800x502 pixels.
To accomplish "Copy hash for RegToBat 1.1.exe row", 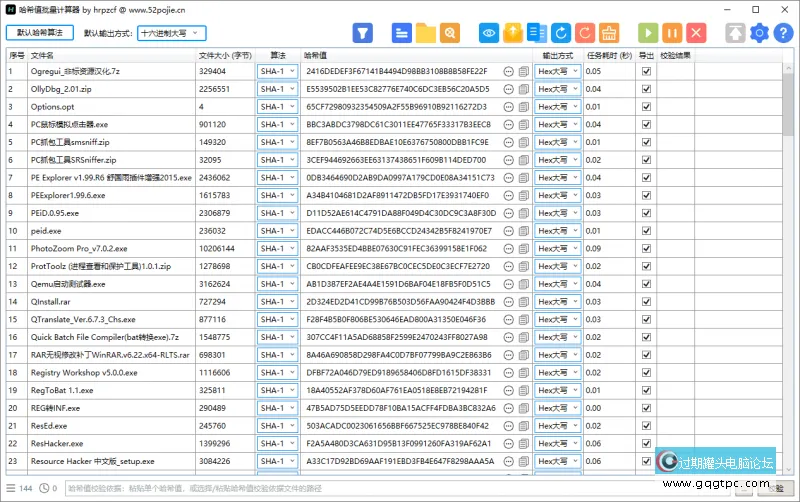I will [523, 391].
